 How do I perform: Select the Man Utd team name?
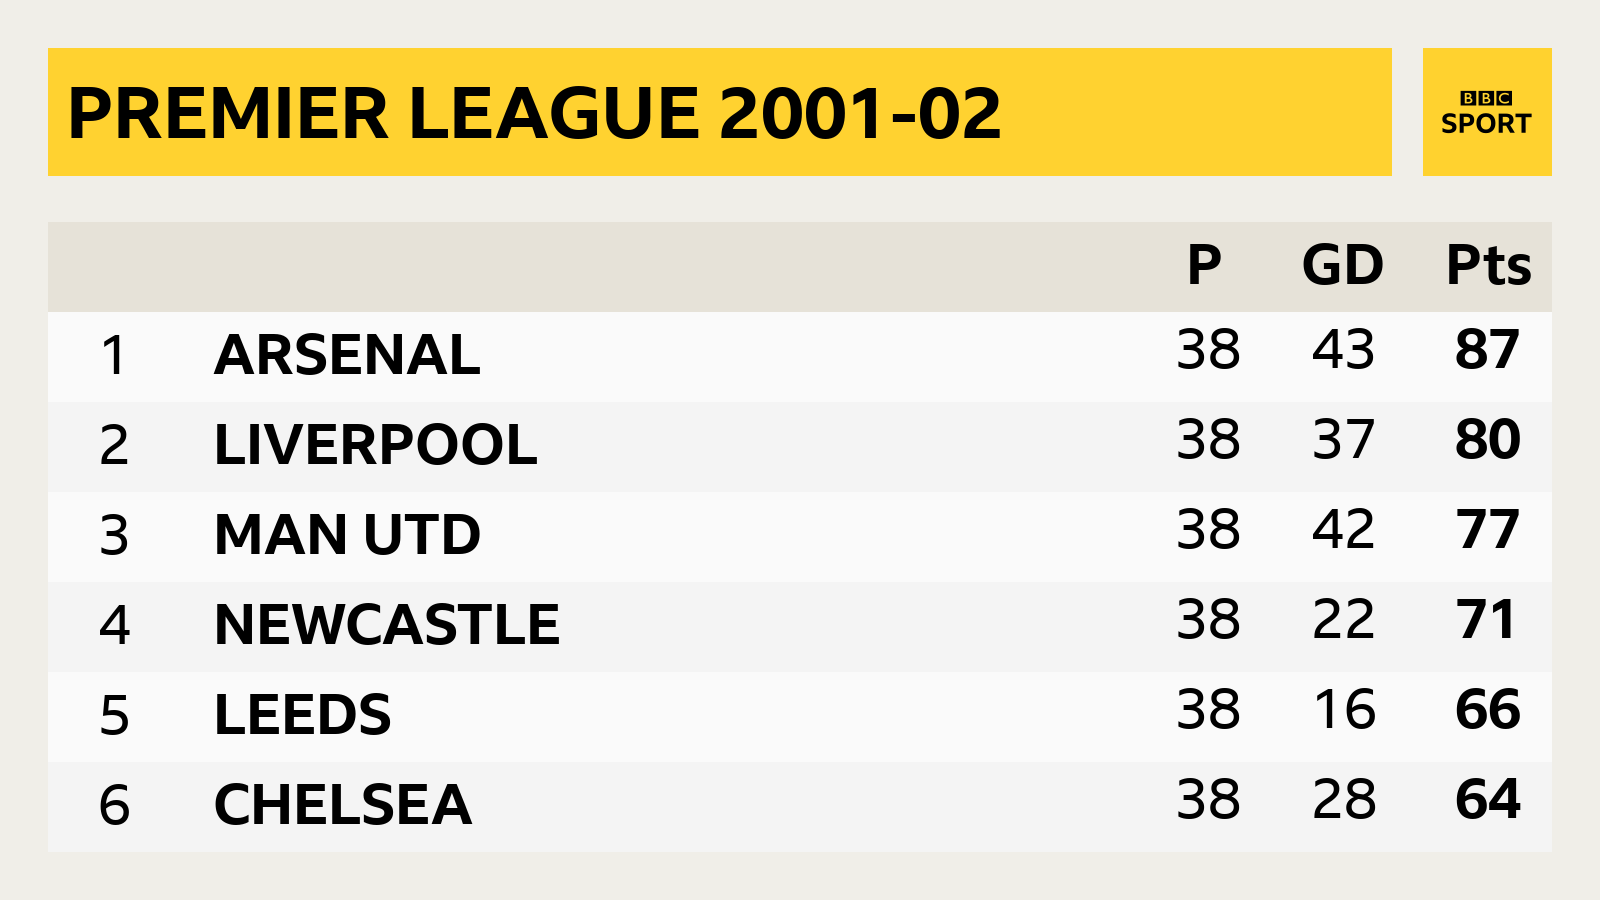pos(347,535)
